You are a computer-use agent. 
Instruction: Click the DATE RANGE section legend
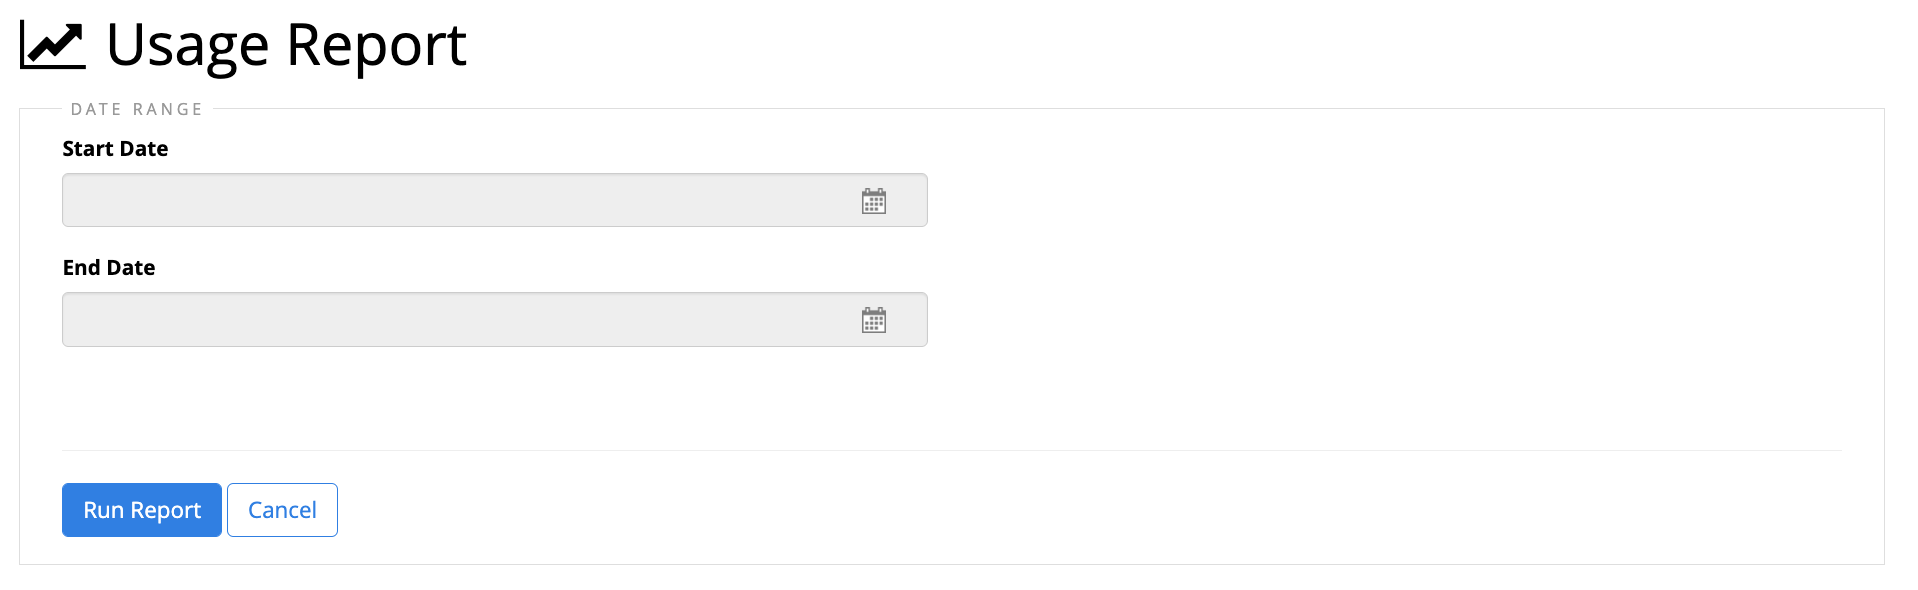coord(137,109)
